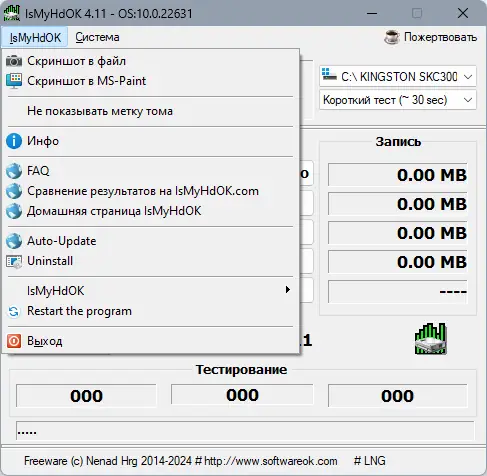
Task: Click the first 0.00 MB write field
Action: coord(398,175)
